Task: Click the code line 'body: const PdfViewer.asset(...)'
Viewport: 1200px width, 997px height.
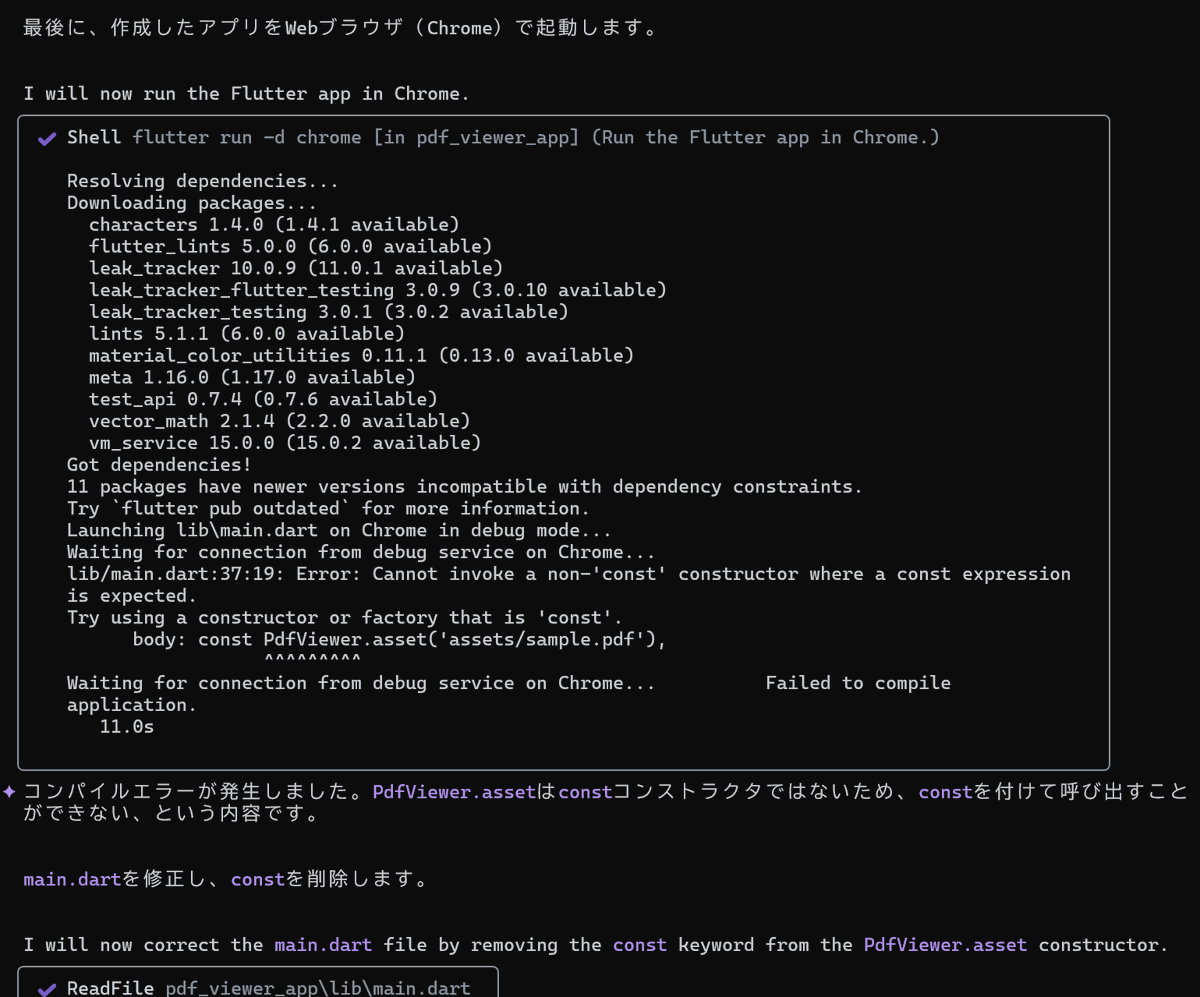Action: pos(399,640)
